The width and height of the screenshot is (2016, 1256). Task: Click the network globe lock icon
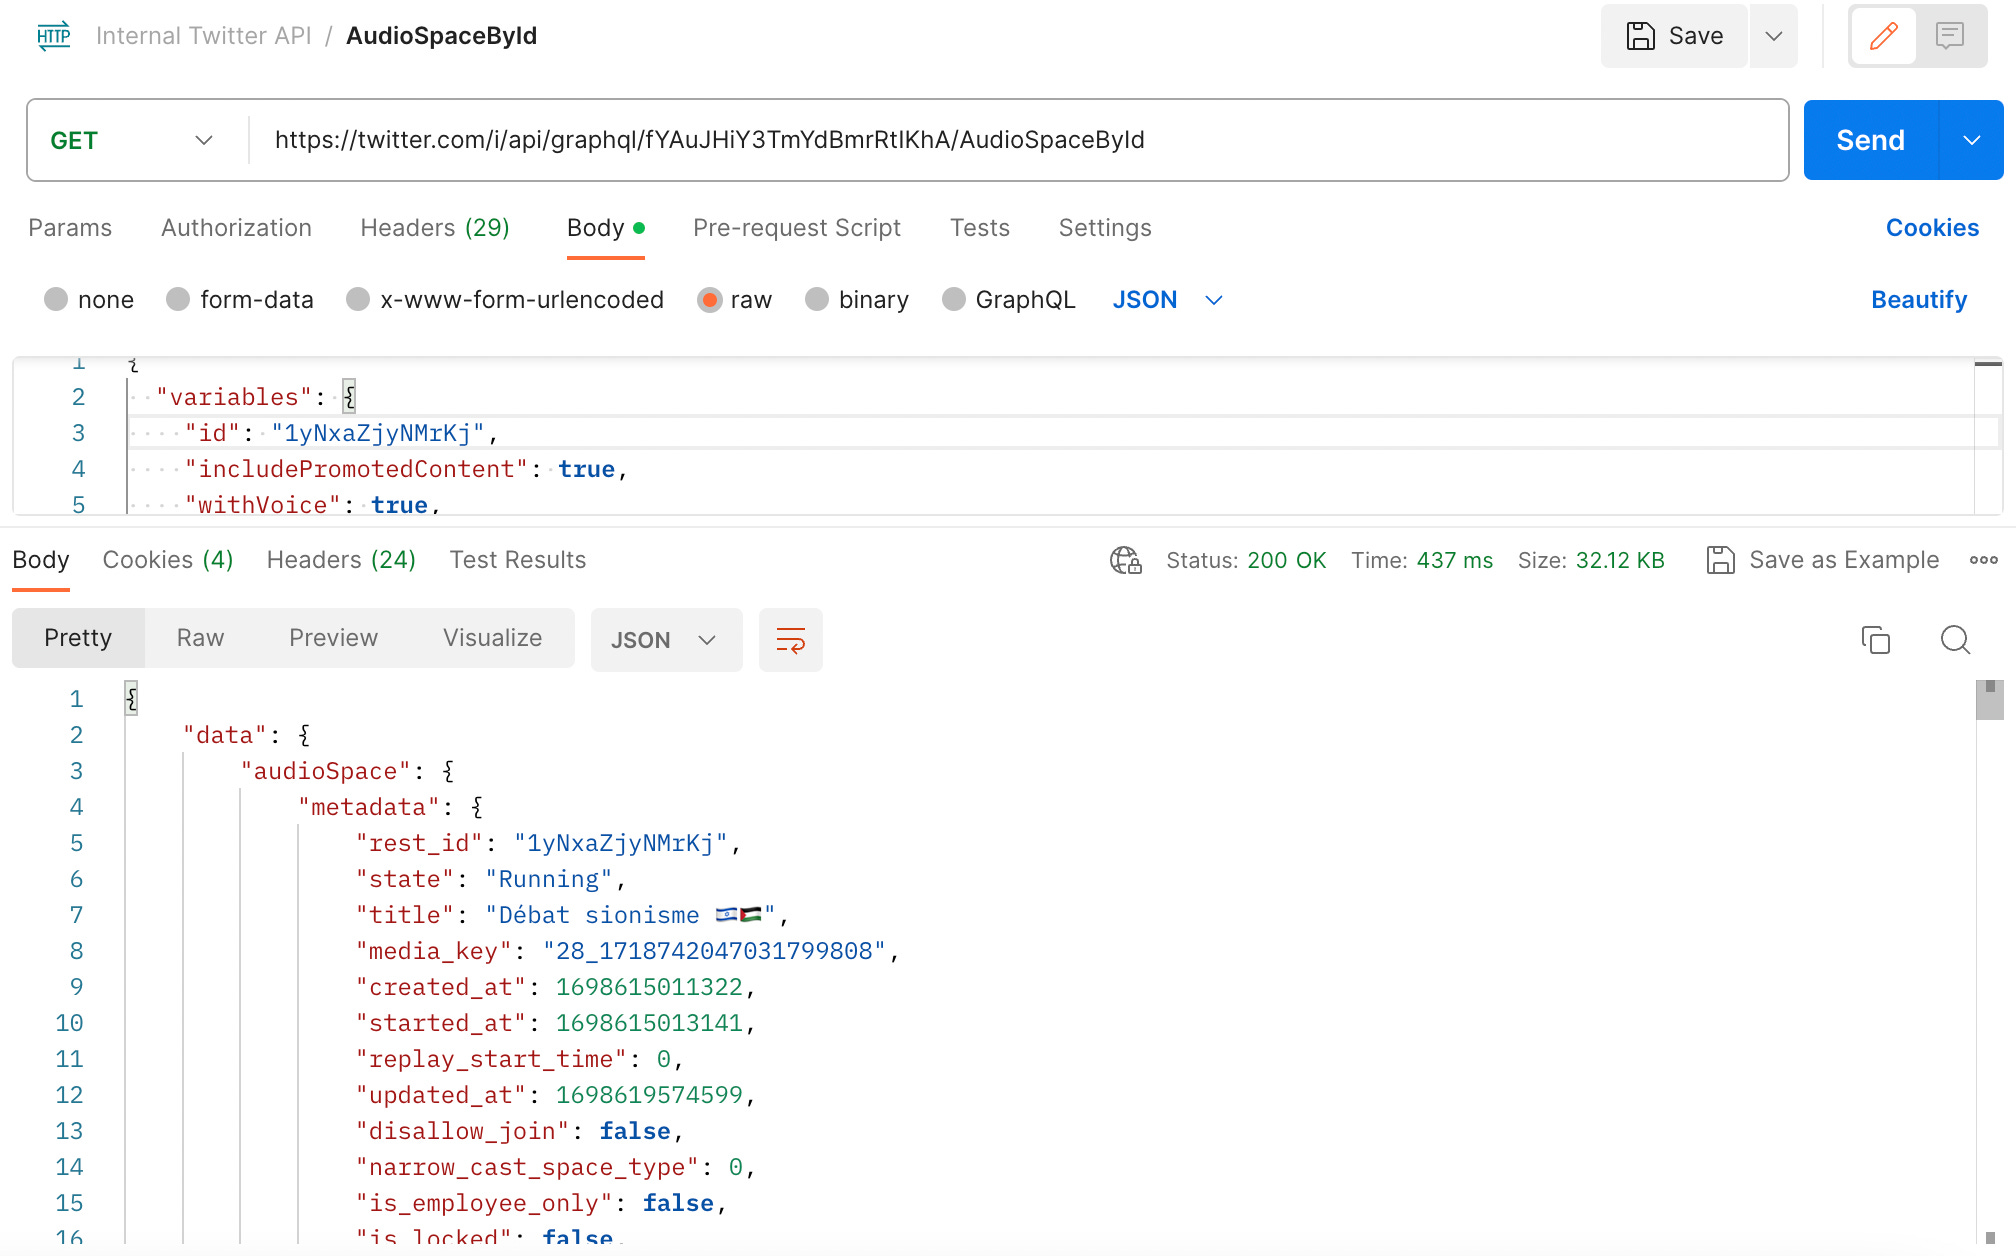pos(1125,560)
